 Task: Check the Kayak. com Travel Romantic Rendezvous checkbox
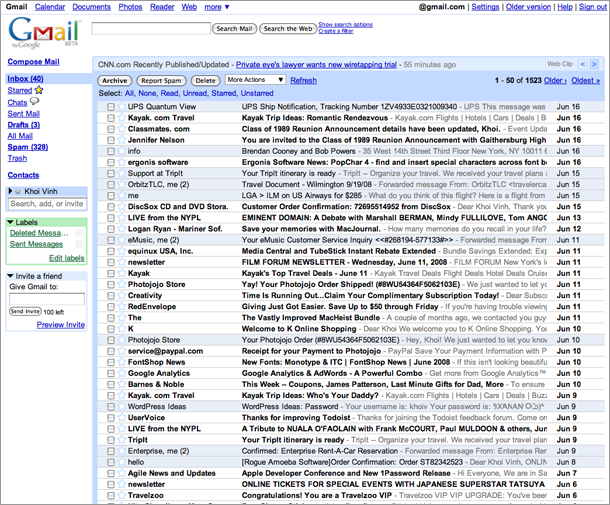(111, 117)
